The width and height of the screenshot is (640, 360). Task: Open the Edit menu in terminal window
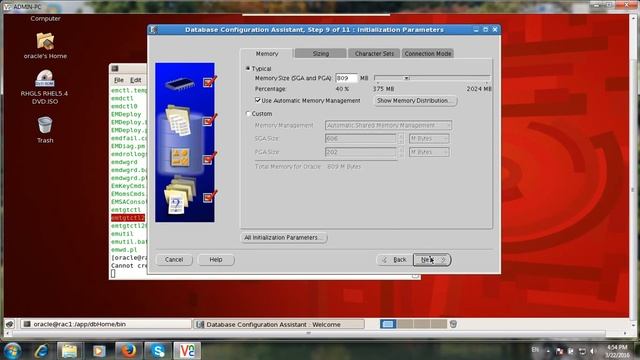click(x=136, y=80)
